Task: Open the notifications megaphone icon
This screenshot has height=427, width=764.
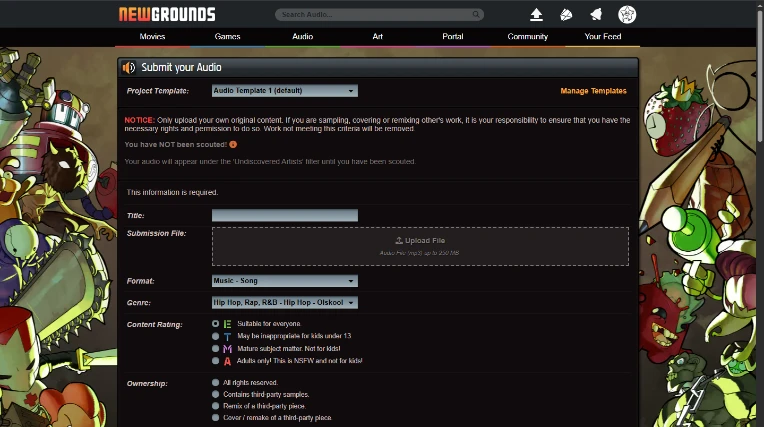Action: point(596,15)
